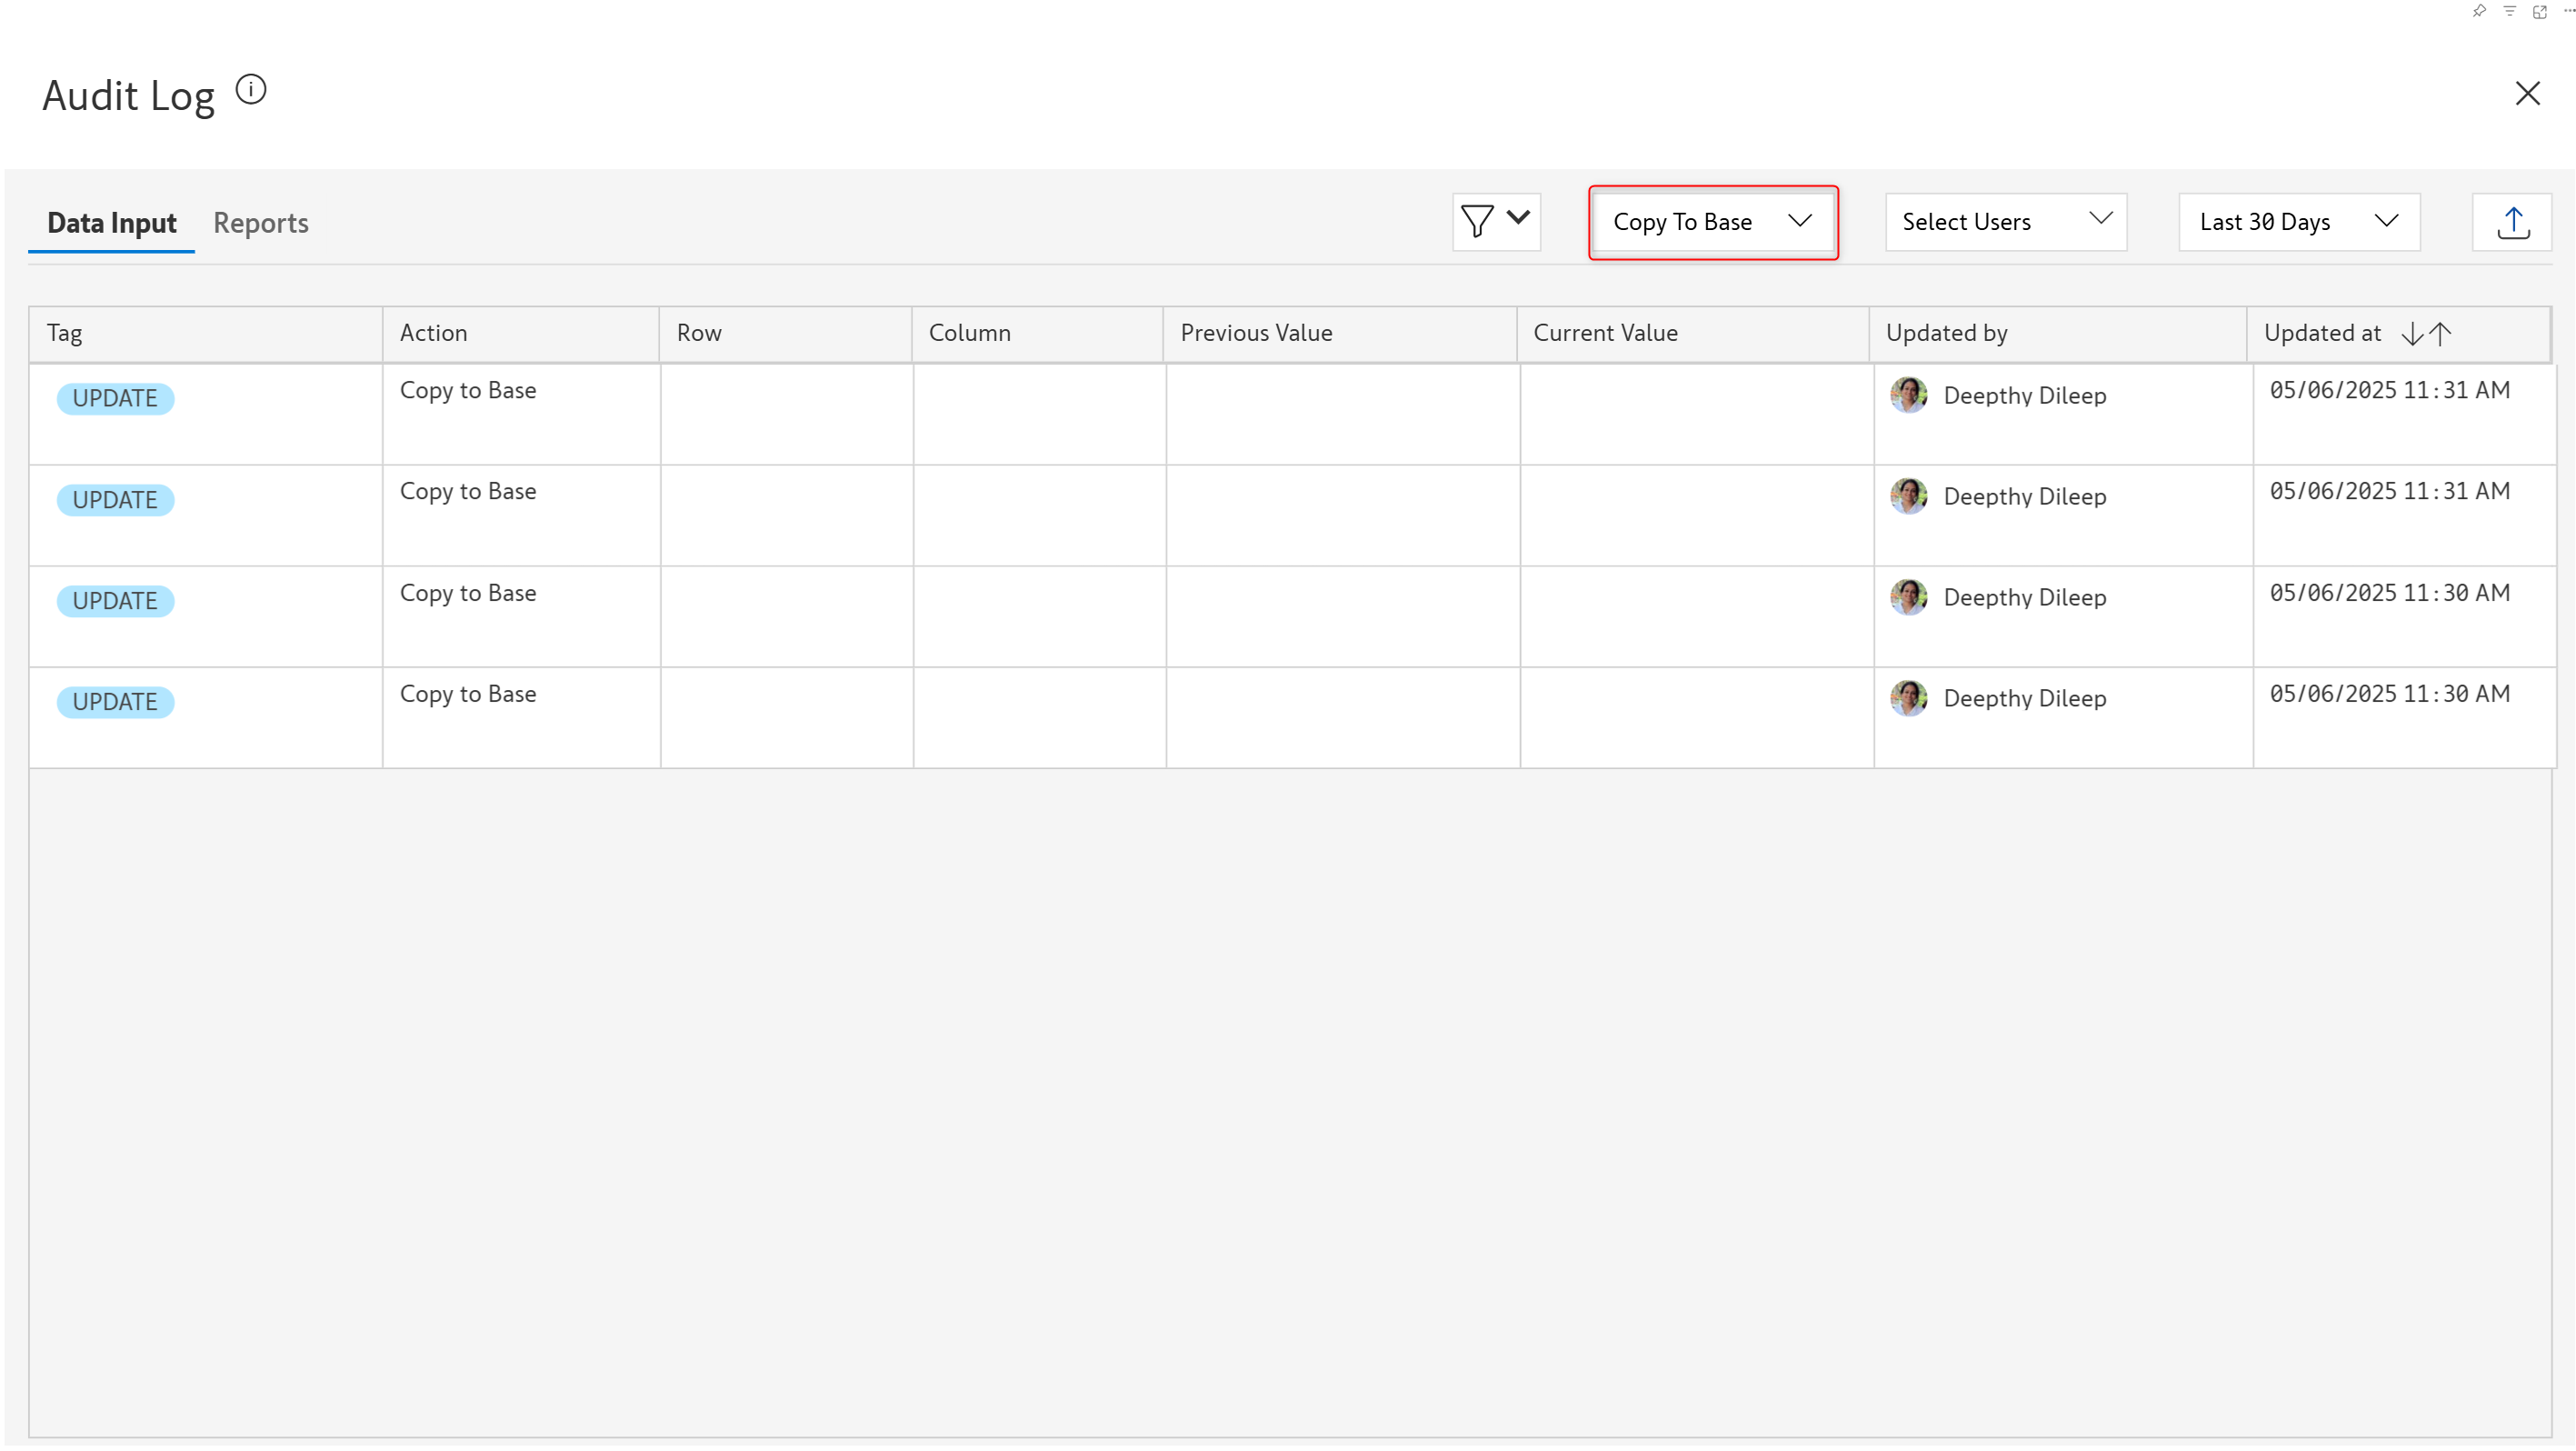The image size is (2576, 1451).
Task: Select the Data Input tab
Action: click(112, 223)
